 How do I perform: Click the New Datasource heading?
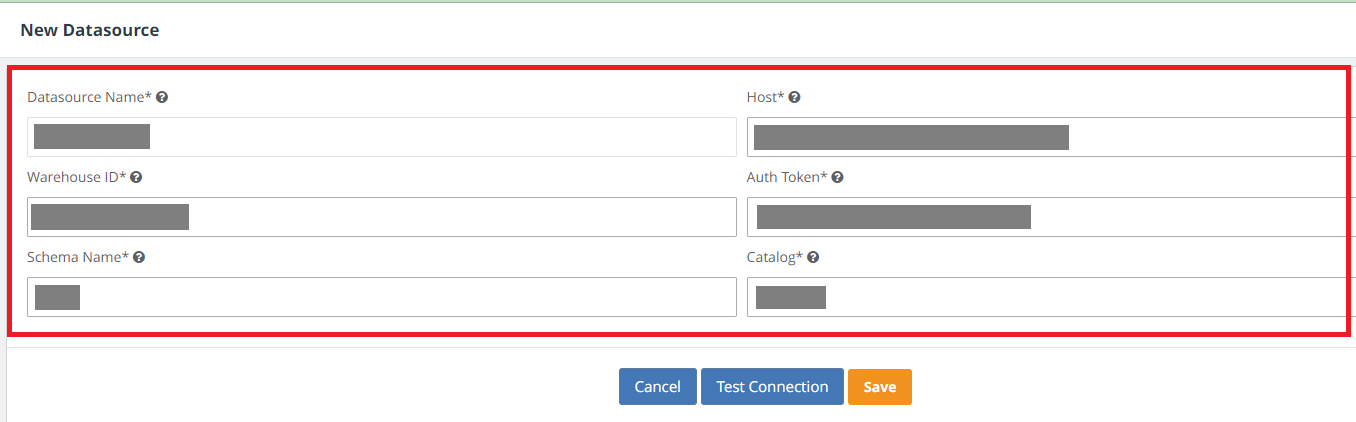coord(90,30)
